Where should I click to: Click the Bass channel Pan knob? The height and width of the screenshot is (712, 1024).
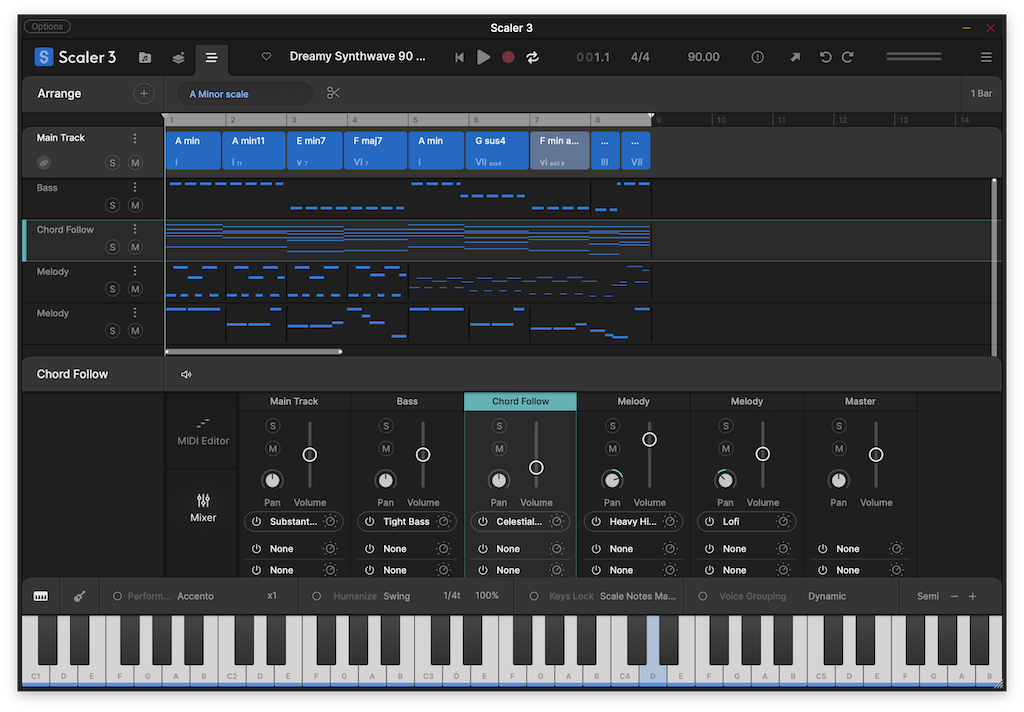[385, 480]
